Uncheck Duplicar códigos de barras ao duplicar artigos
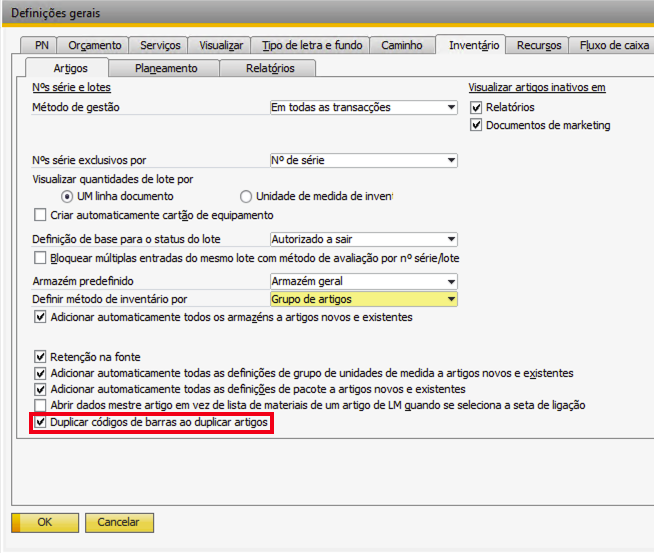This screenshot has width=654, height=553. (x=40, y=423)
